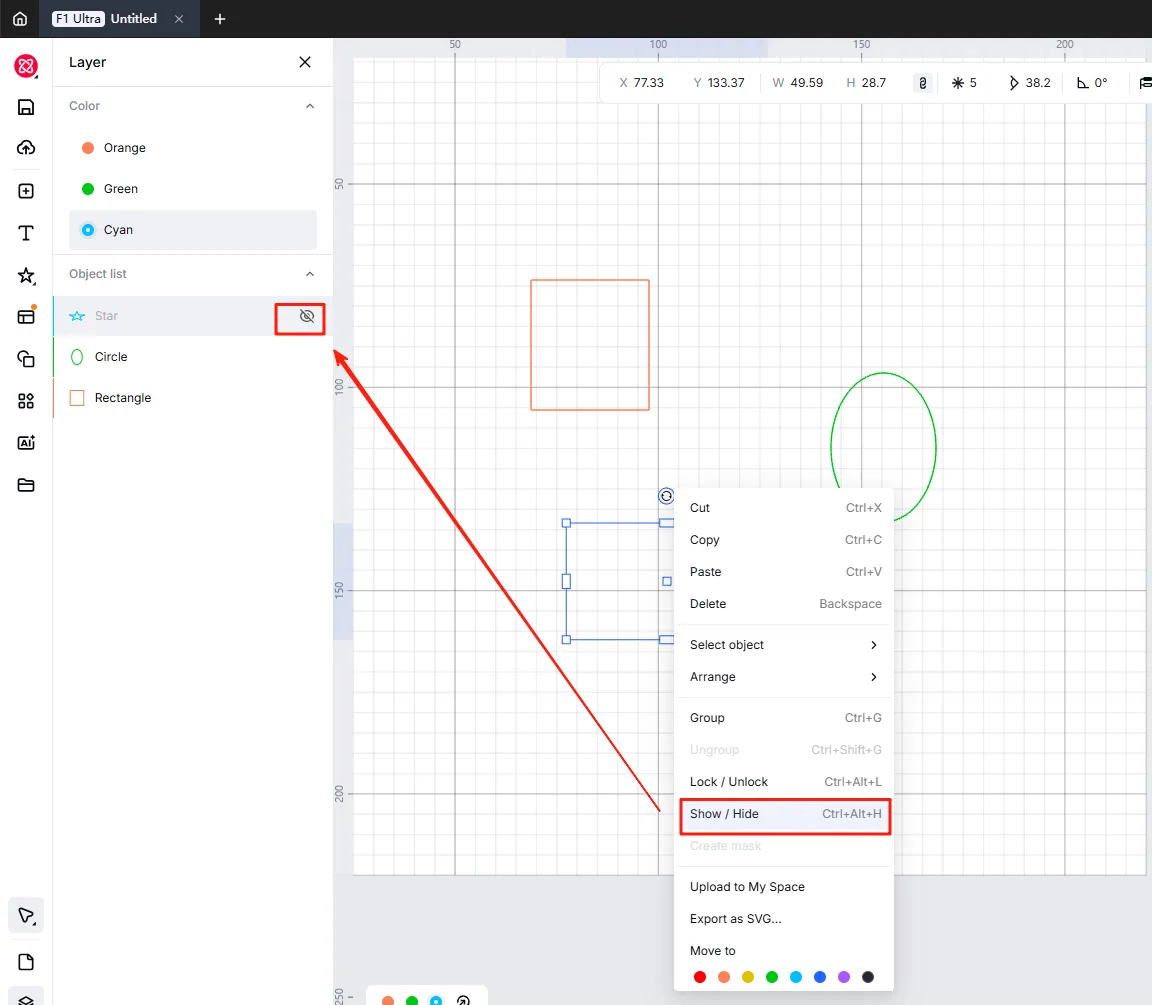Open the cloud upload icon
The width and height of the screenshot is (1152, 1005).
point(26,148)
